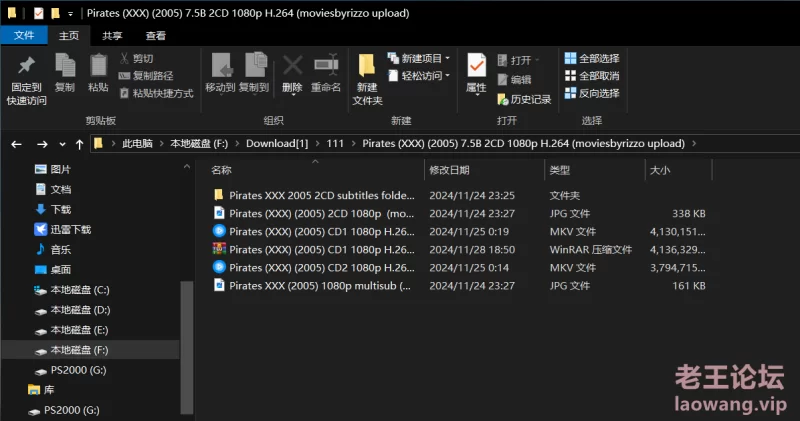Expand chevron after 111 breadcrumb

[x=354, y=143]
